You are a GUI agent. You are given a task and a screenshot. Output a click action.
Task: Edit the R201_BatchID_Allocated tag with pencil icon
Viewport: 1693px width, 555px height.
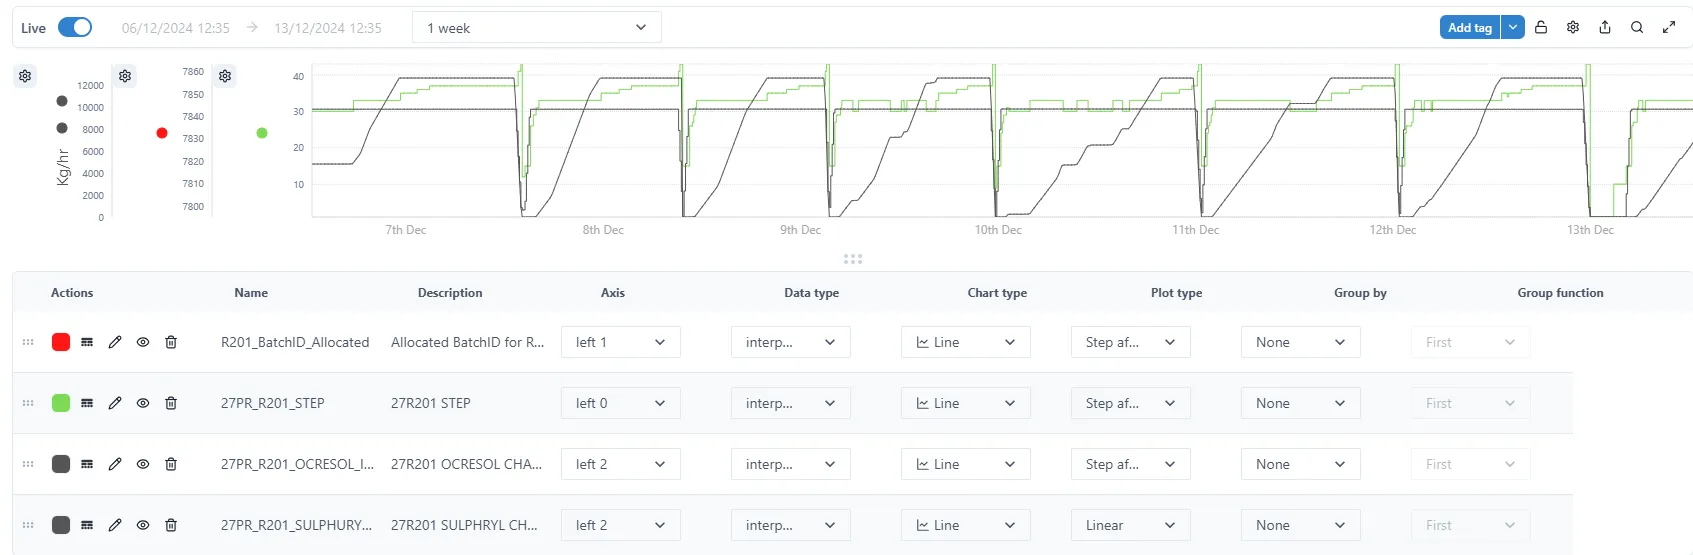click(x=115, y=342)
